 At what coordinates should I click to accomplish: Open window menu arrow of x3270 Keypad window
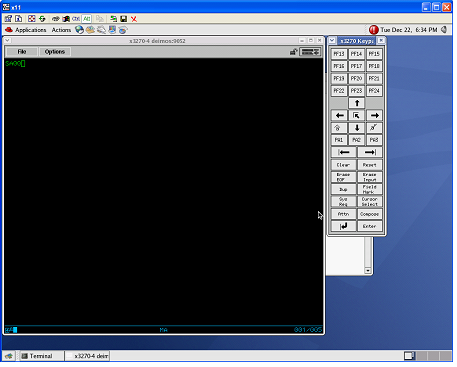point(332,41)
